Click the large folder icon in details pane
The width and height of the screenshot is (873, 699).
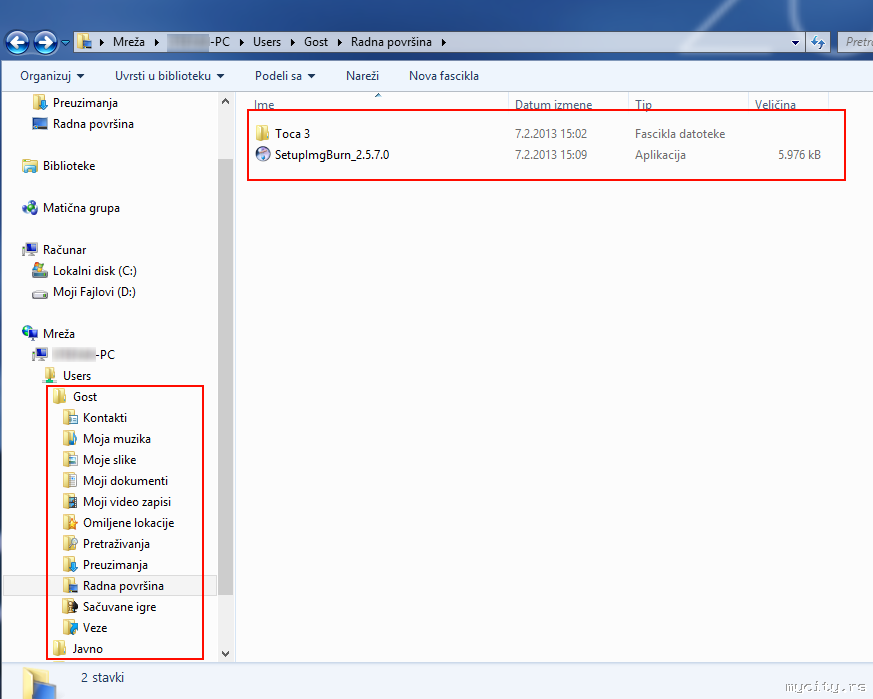(x=40, y=682)
